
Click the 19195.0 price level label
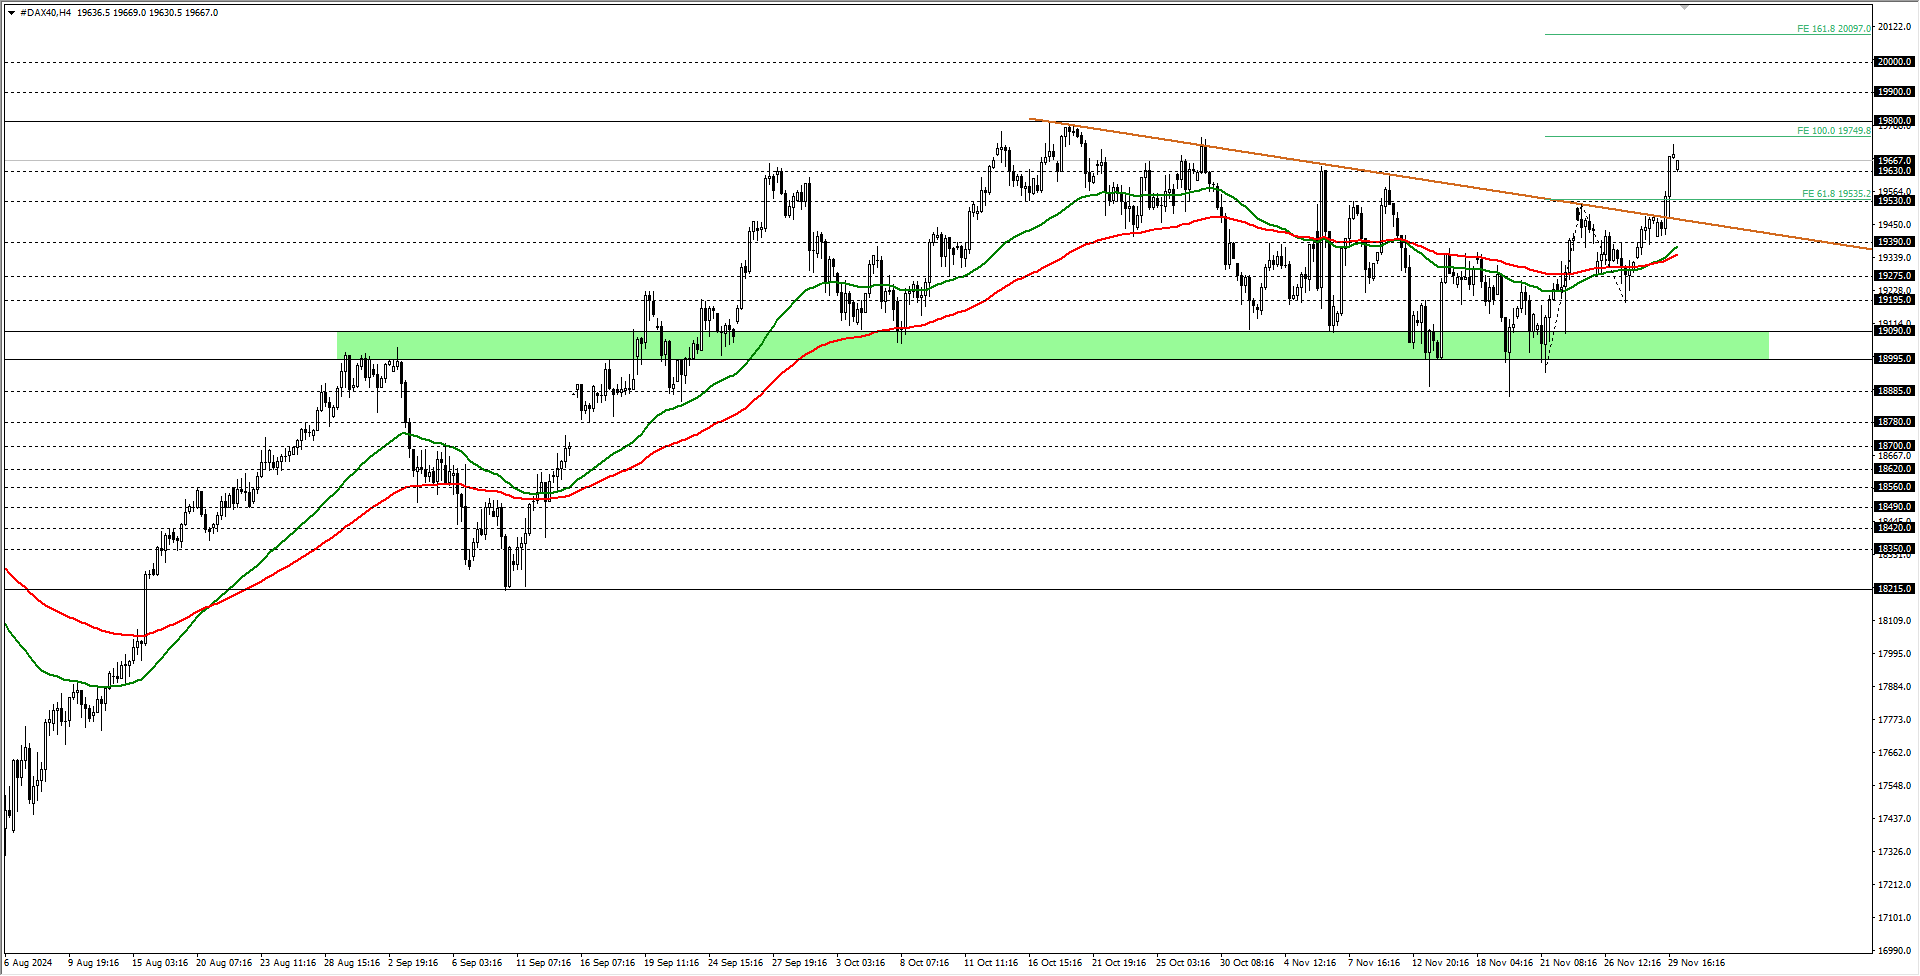point(1894,300)
